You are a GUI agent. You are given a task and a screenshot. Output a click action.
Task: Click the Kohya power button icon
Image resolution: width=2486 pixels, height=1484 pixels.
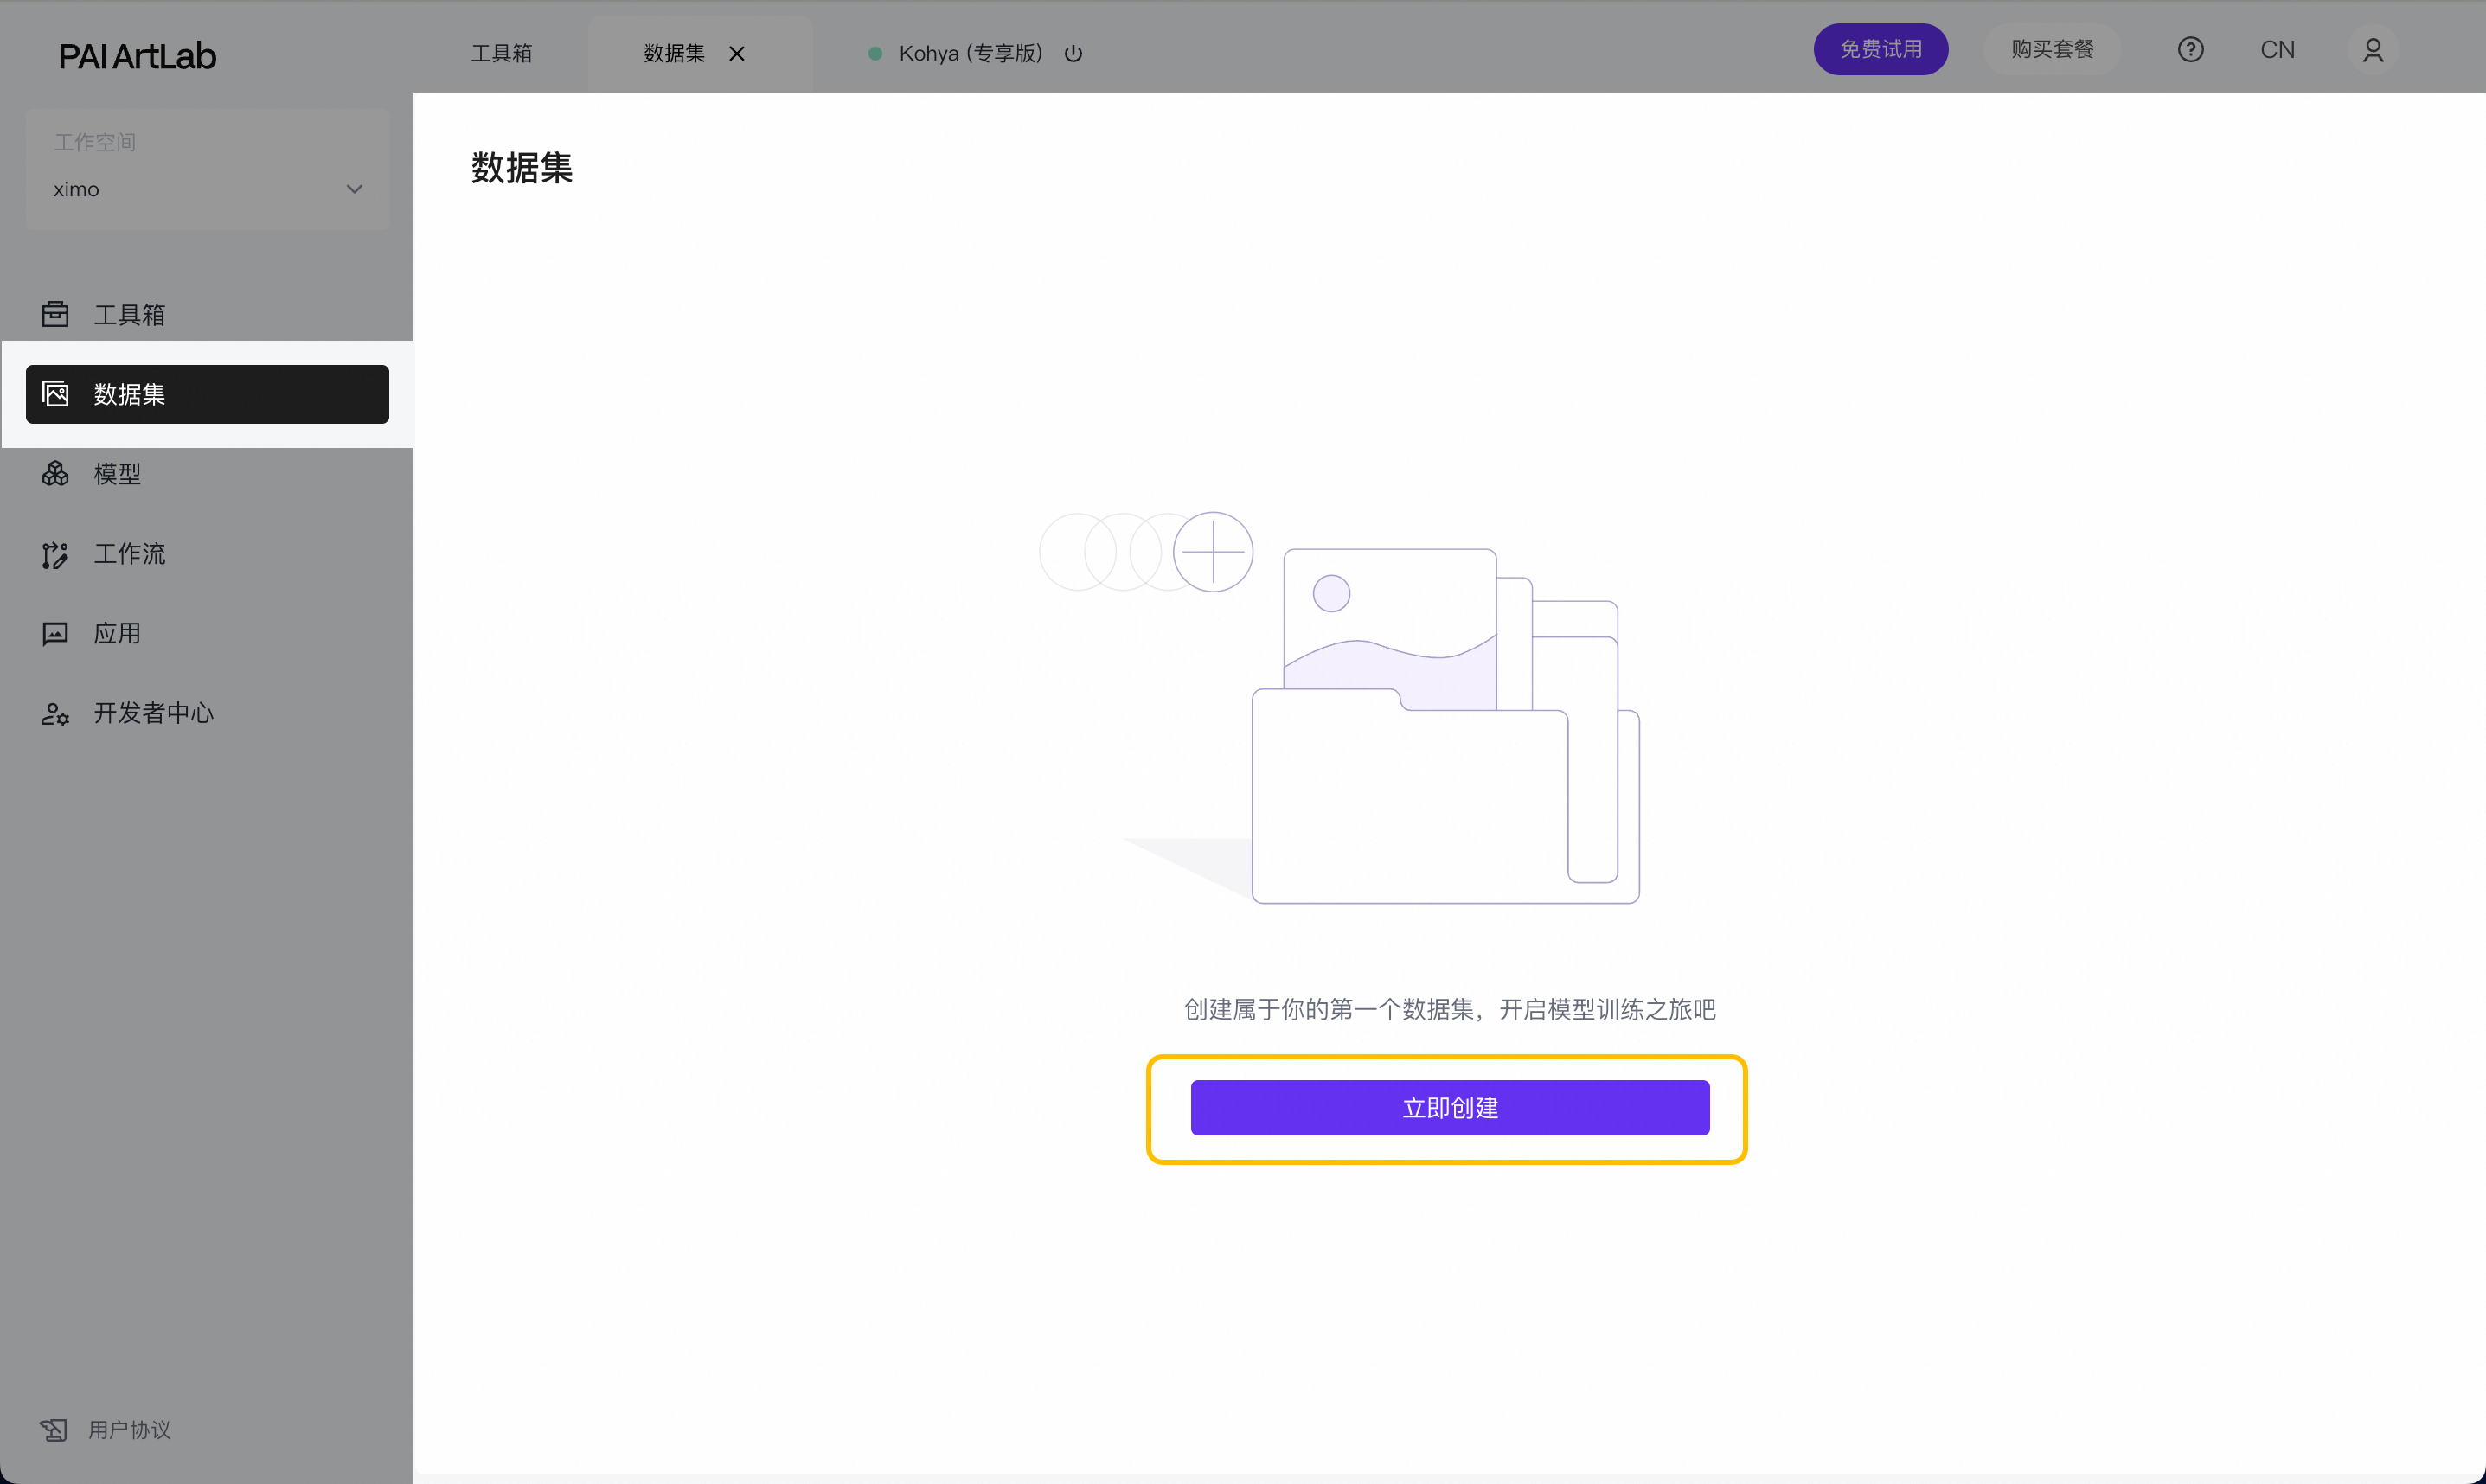(1073, 53)
